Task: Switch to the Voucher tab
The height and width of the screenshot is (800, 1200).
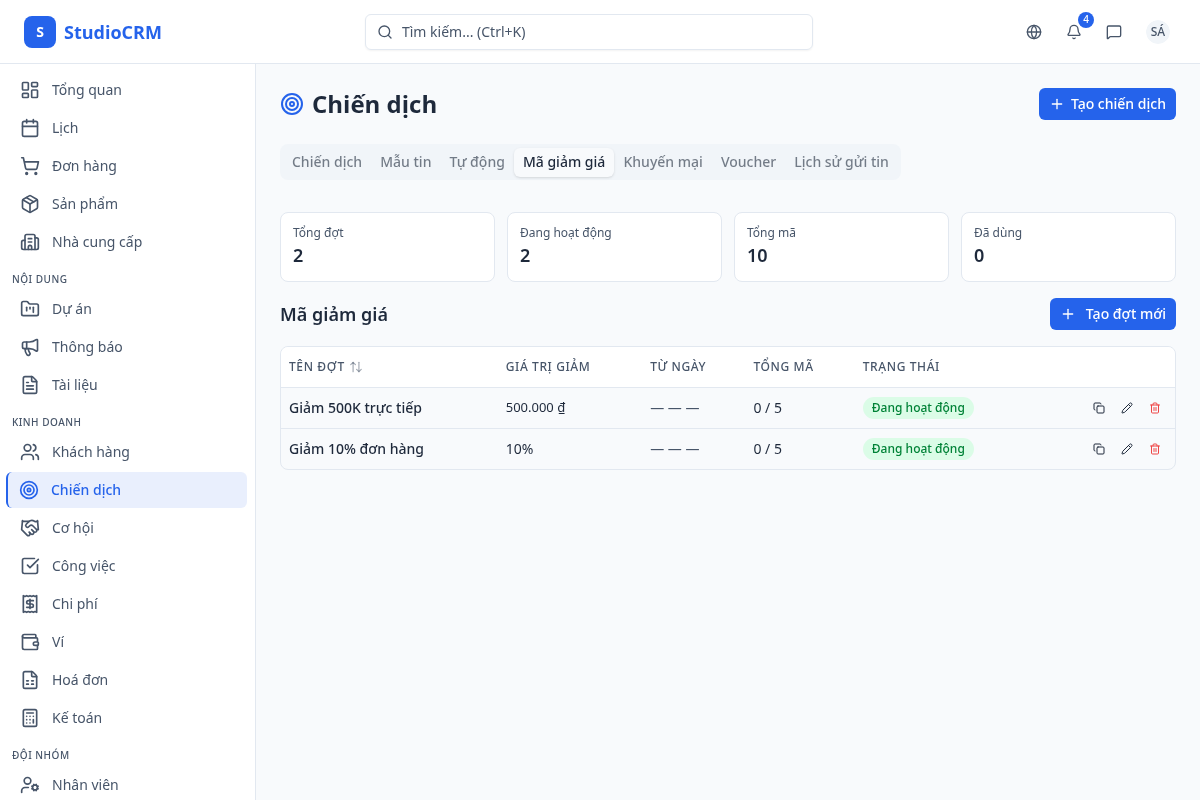Action: 748,162
